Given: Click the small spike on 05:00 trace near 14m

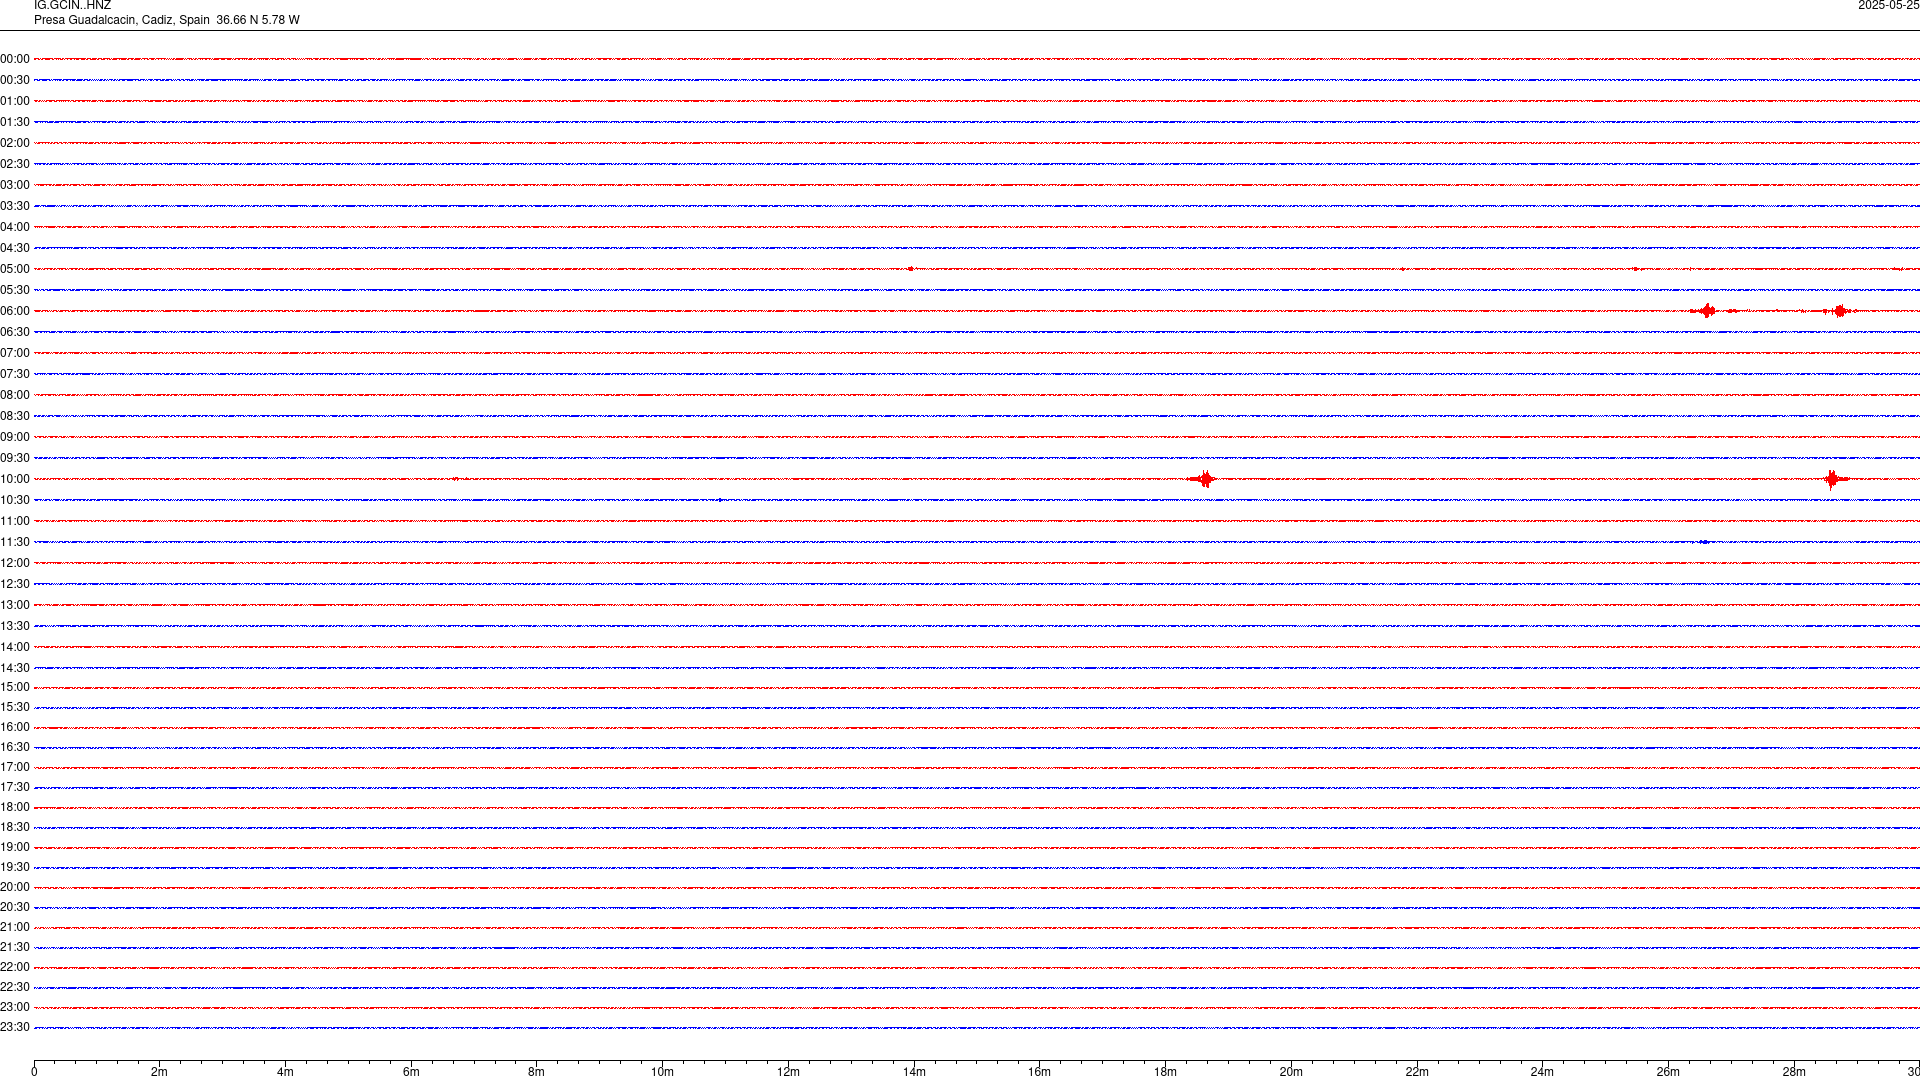Looking at the screenshot, I should point(910,269).
